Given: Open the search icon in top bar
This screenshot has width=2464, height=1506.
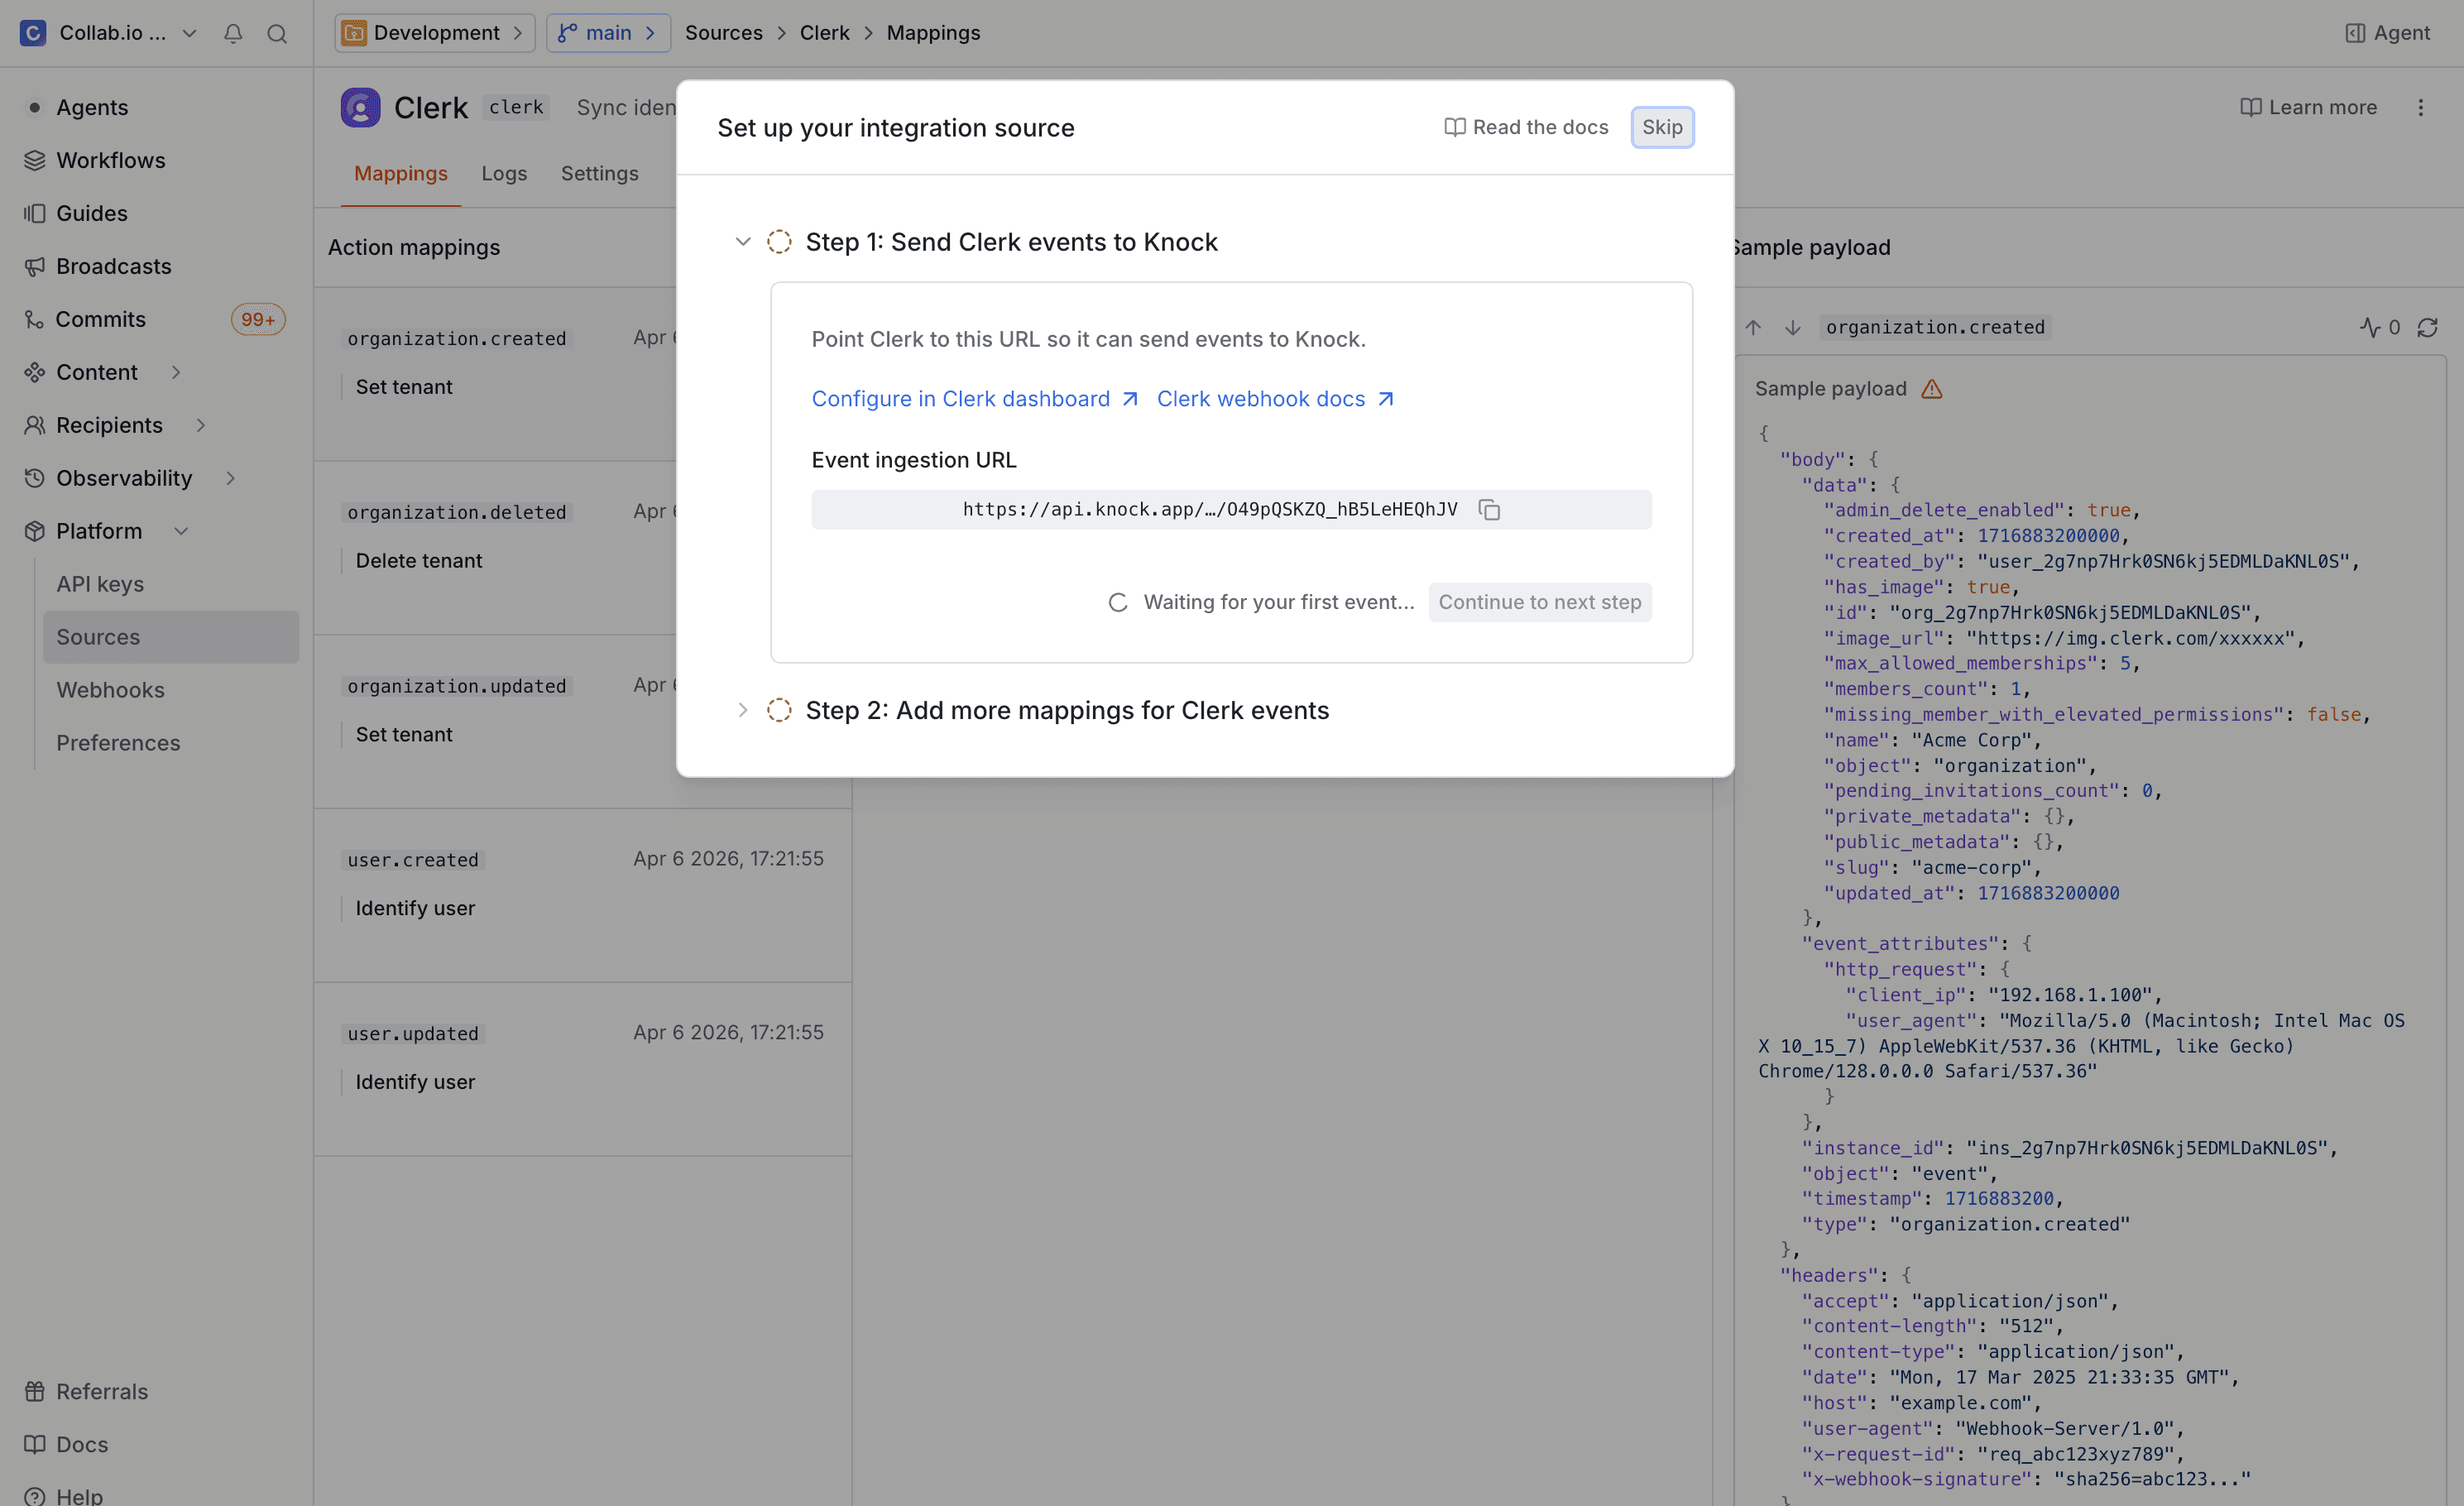Looking at the screenshot, I should coord(277,33).
